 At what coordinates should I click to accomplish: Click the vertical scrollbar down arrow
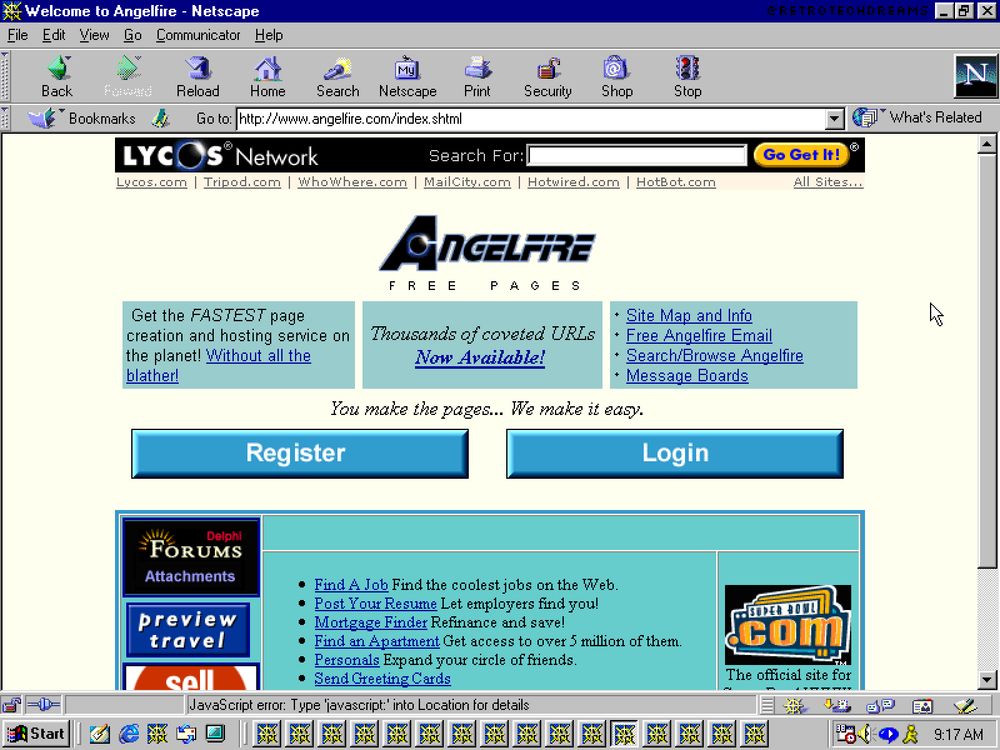coord(987,680)
